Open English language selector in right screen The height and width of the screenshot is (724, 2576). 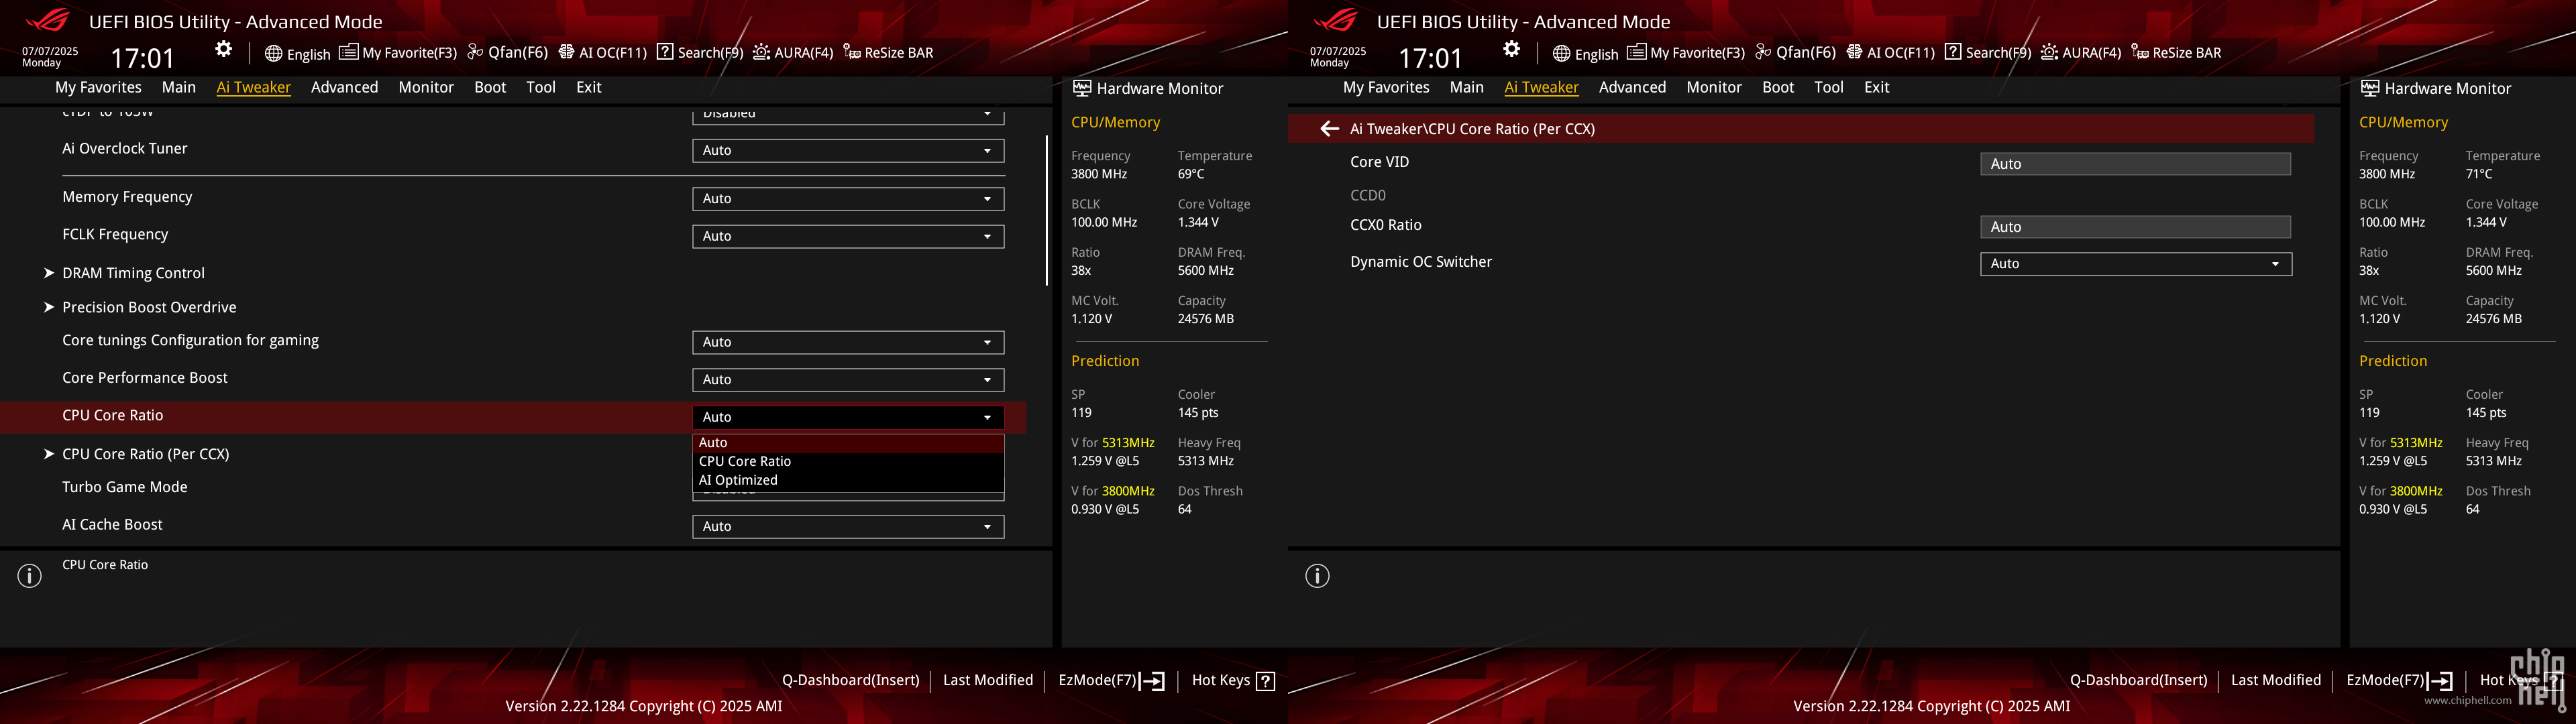click(x=1585, y=53)
